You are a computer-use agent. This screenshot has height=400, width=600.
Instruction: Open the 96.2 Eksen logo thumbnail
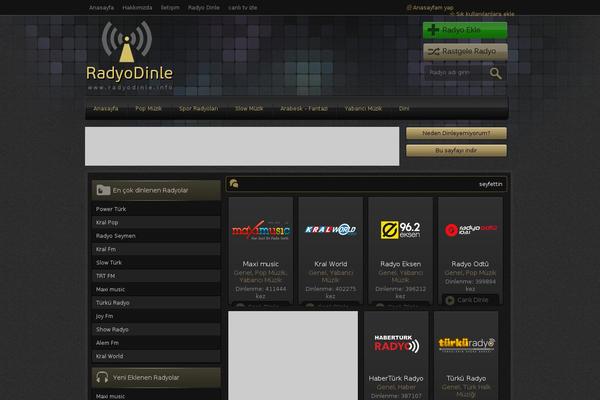coord(400,230)
